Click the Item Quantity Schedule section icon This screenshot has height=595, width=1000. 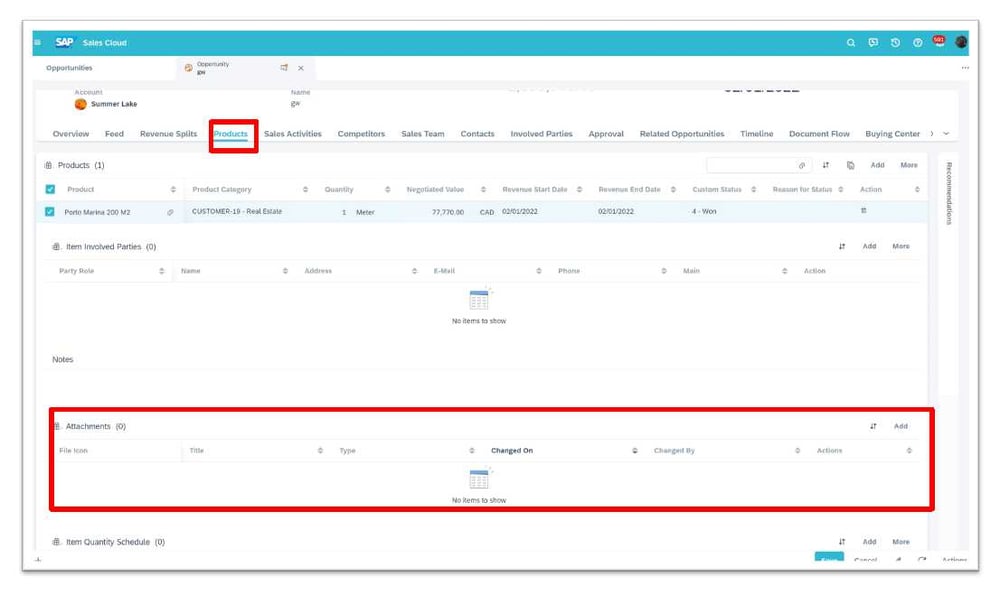56,542
